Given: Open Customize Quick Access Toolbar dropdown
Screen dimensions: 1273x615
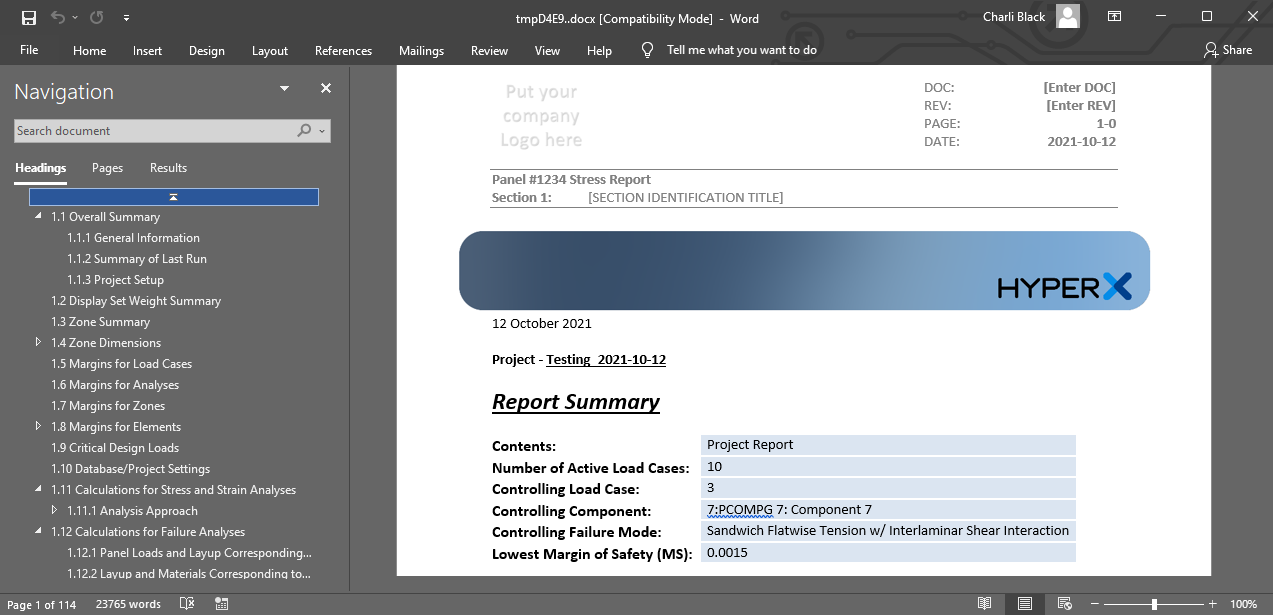Looking at the screenshot, I should (x=125, y=18).
